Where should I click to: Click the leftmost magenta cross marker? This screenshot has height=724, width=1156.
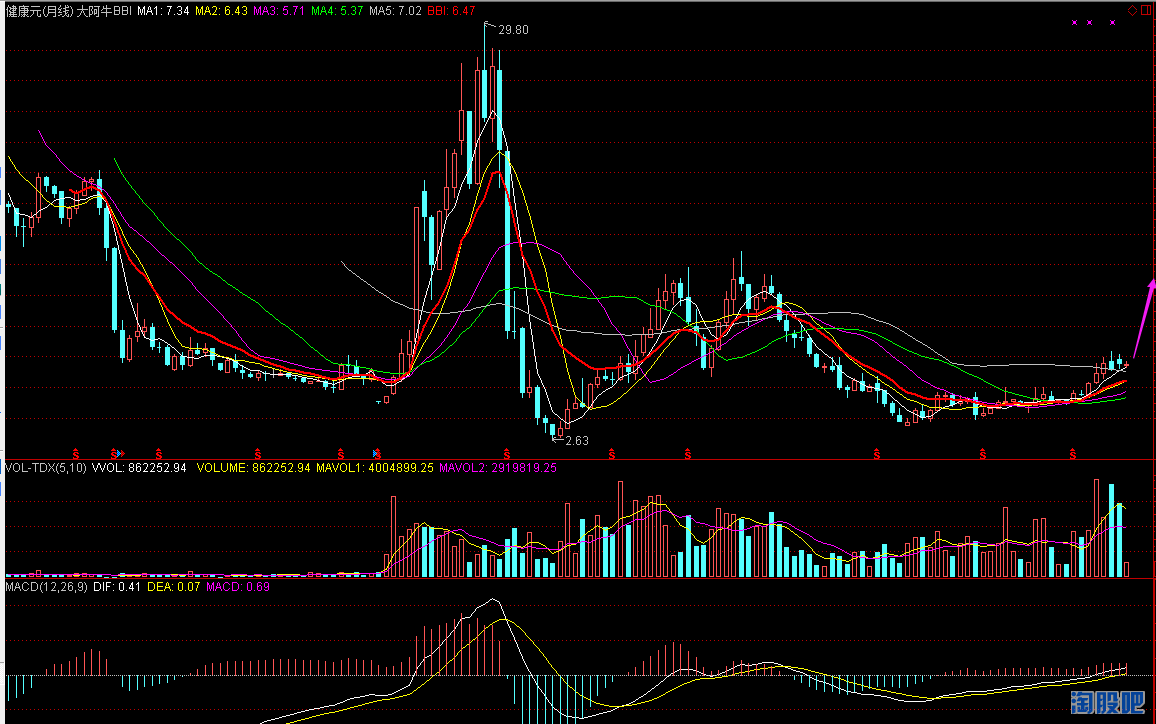click(x=1074, y=23)
